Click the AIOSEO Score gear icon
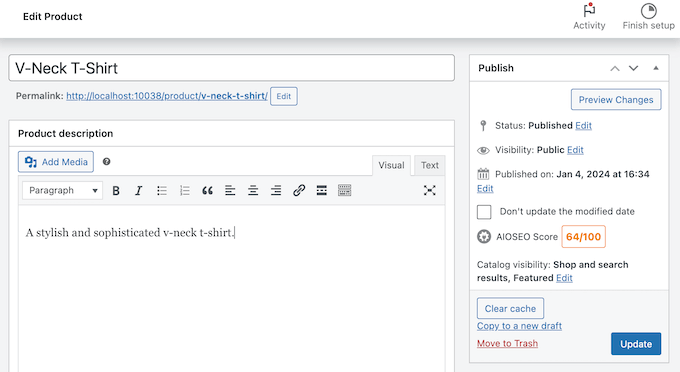680x372 pixels. tap(484, 237)
